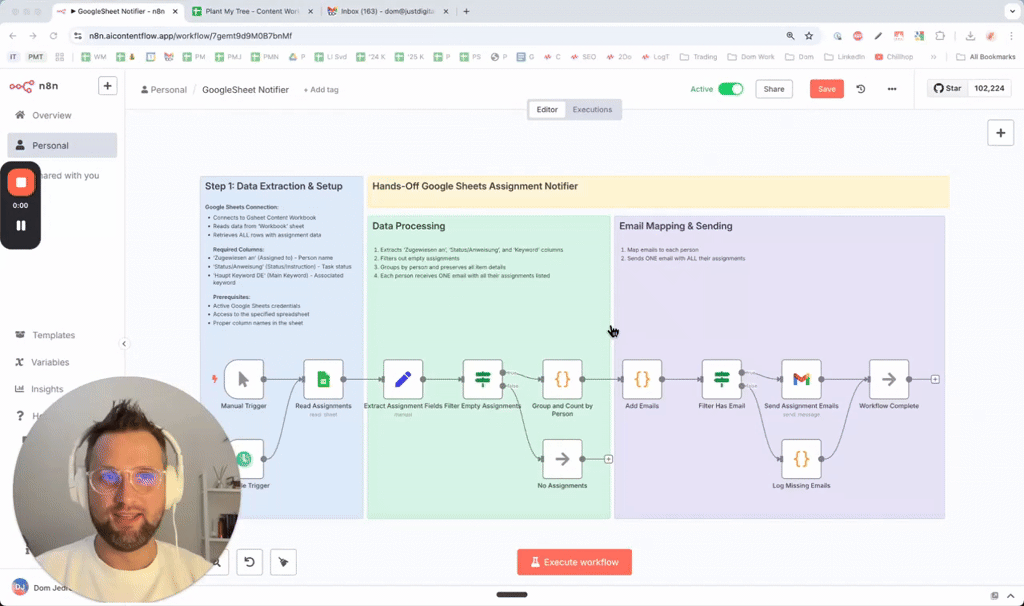
Task: Reset canvas zoom with undo arrow button
Action: tap(249, 562)
